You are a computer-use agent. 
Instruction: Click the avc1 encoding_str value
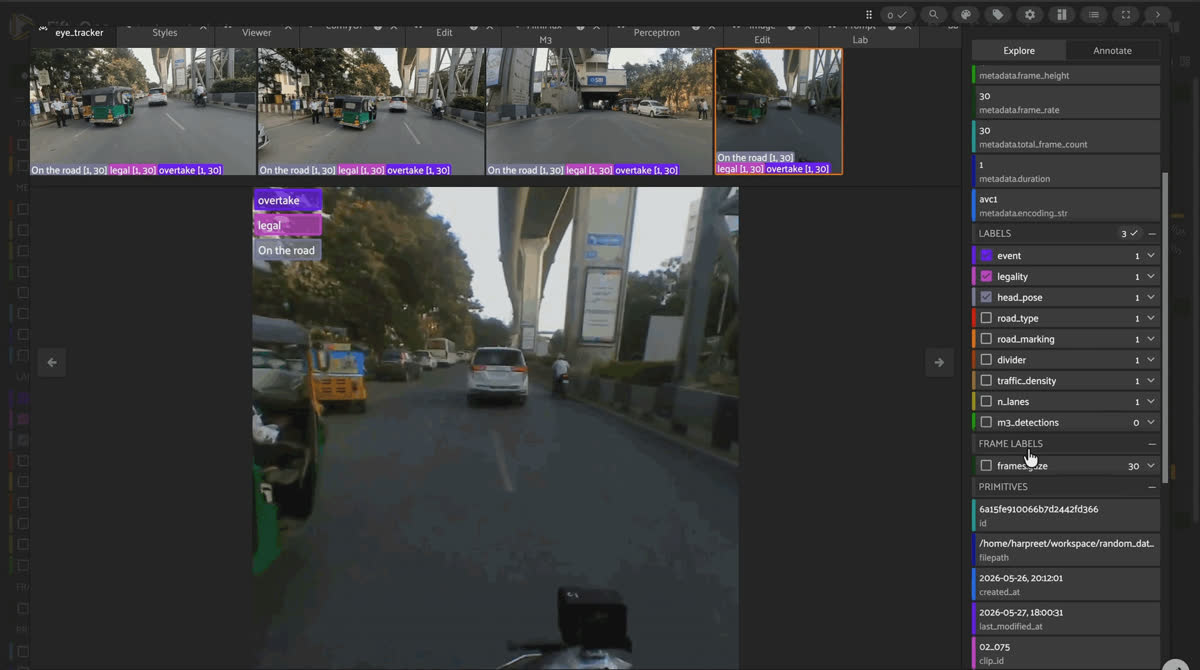tap(988, 199)
